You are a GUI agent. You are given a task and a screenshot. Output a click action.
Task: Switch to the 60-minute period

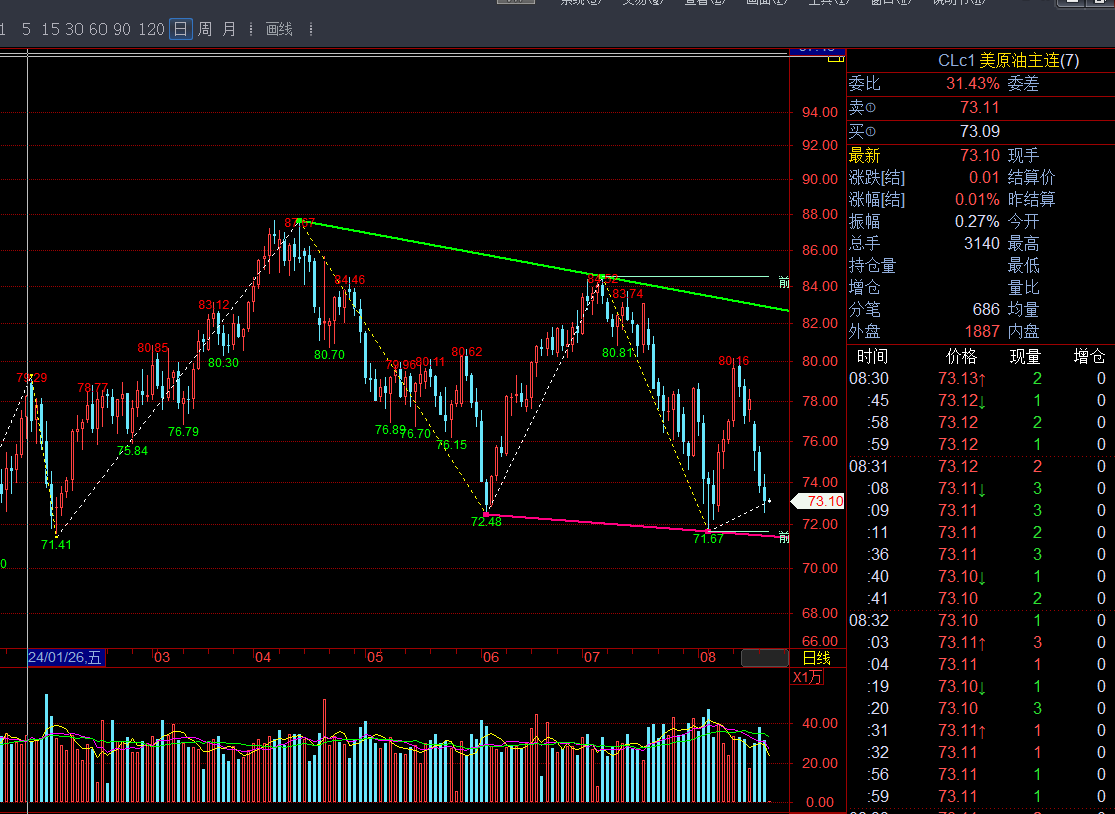click(98, 29)
